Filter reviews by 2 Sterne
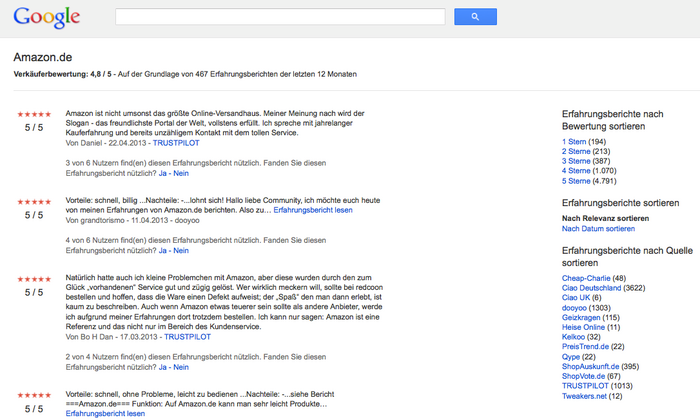 [x=579, y=151]
